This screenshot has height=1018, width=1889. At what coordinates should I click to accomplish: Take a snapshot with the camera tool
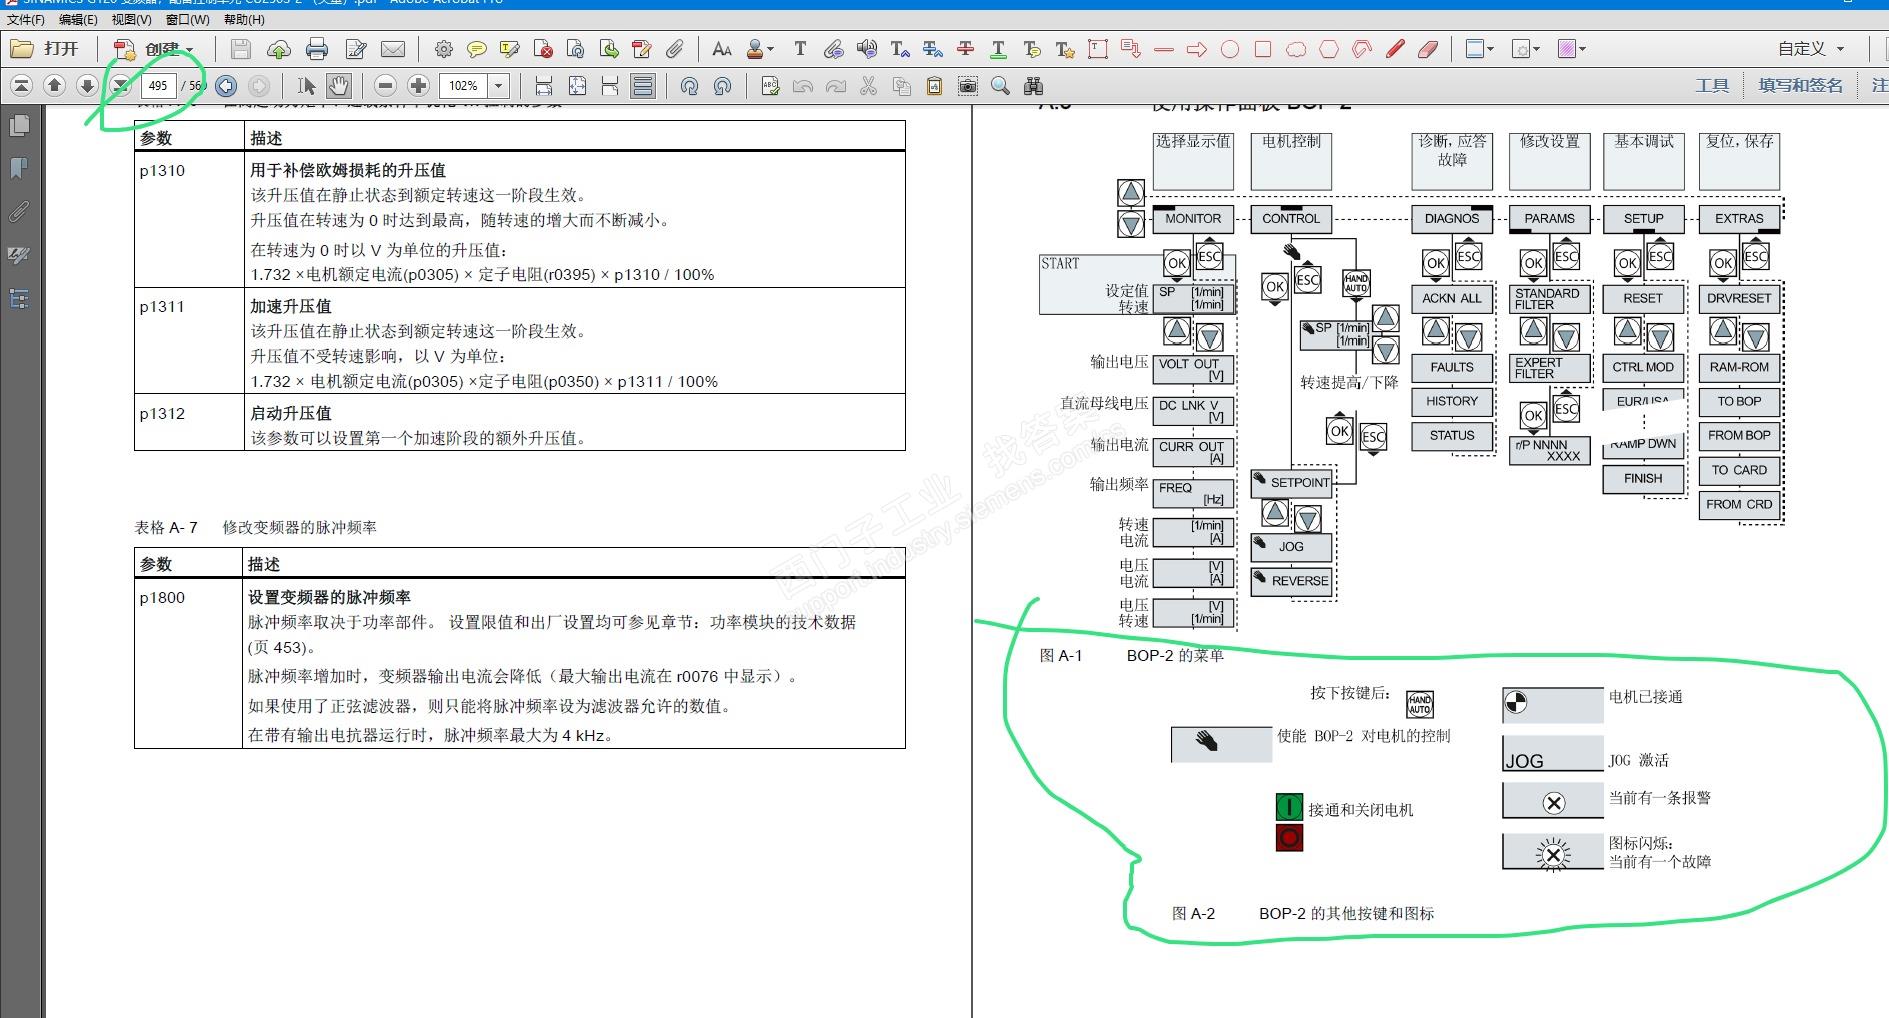[x=967, y=86]
